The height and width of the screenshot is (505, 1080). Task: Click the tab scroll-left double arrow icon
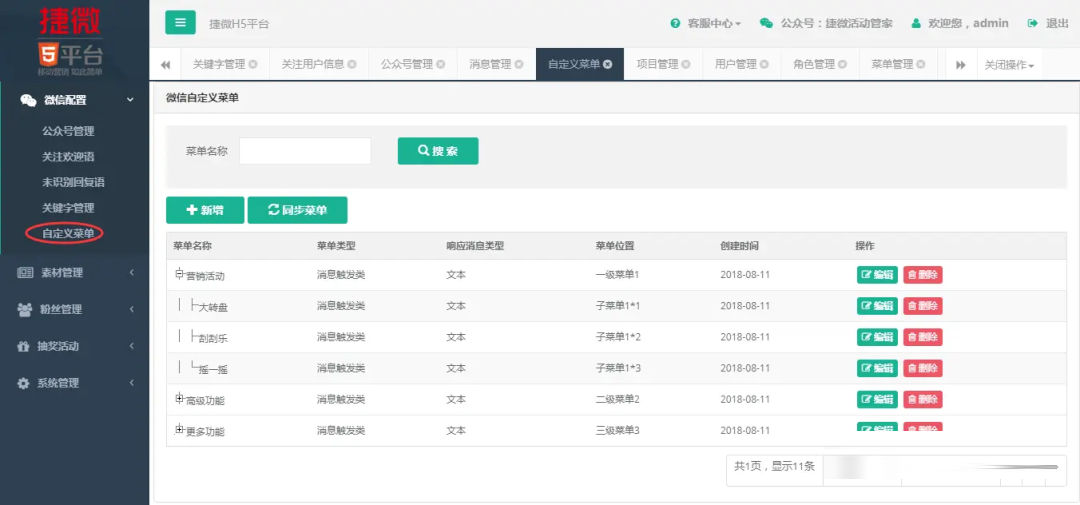pos(165,64)
